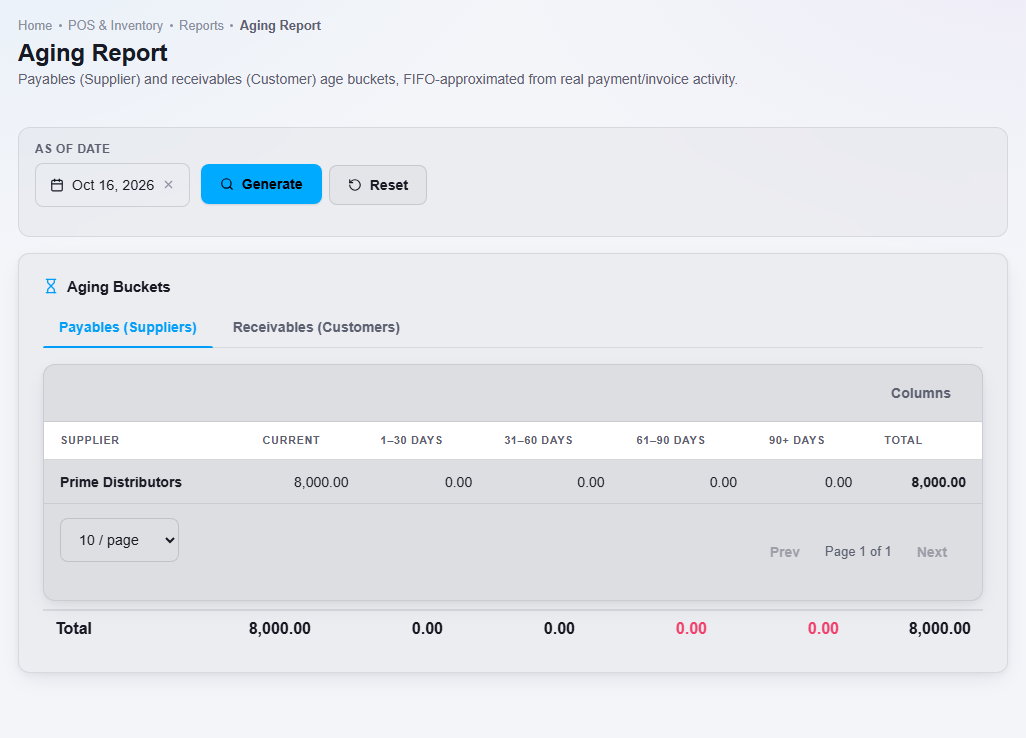Open POS & Inventory breadcrumb

pyautogui.click(x=115, y=26)
